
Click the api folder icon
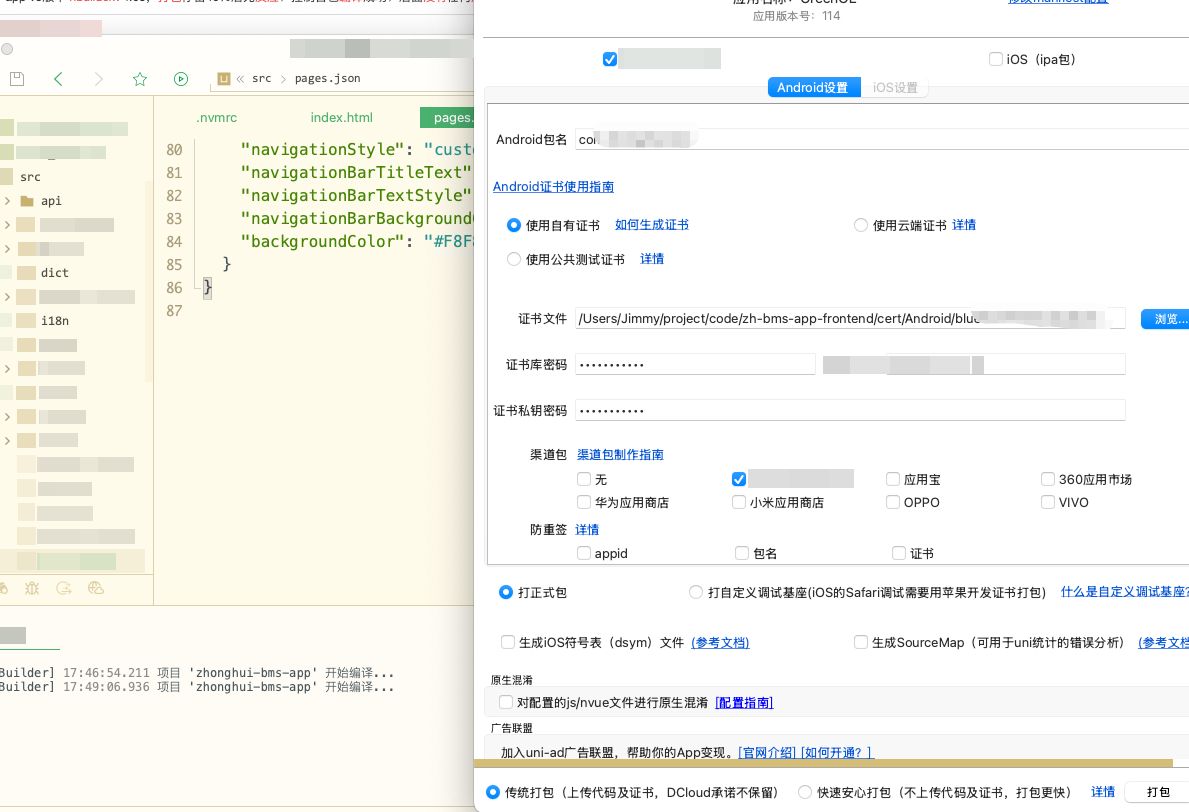click(x=27, y=201)
